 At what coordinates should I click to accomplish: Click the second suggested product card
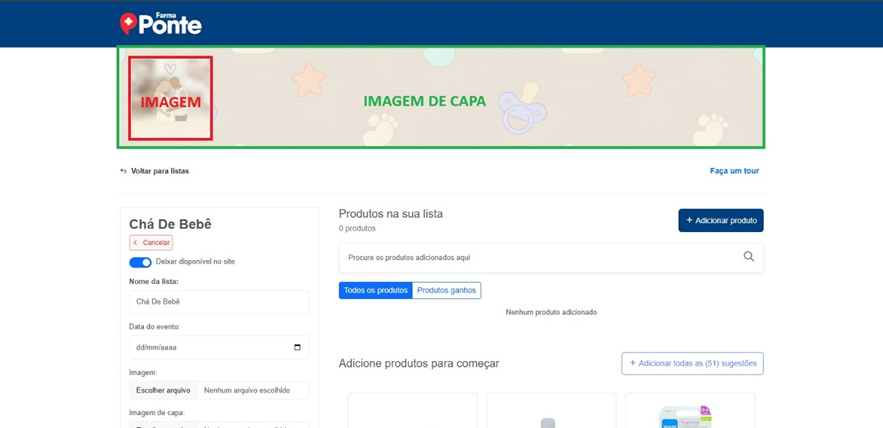coord(551,412)
